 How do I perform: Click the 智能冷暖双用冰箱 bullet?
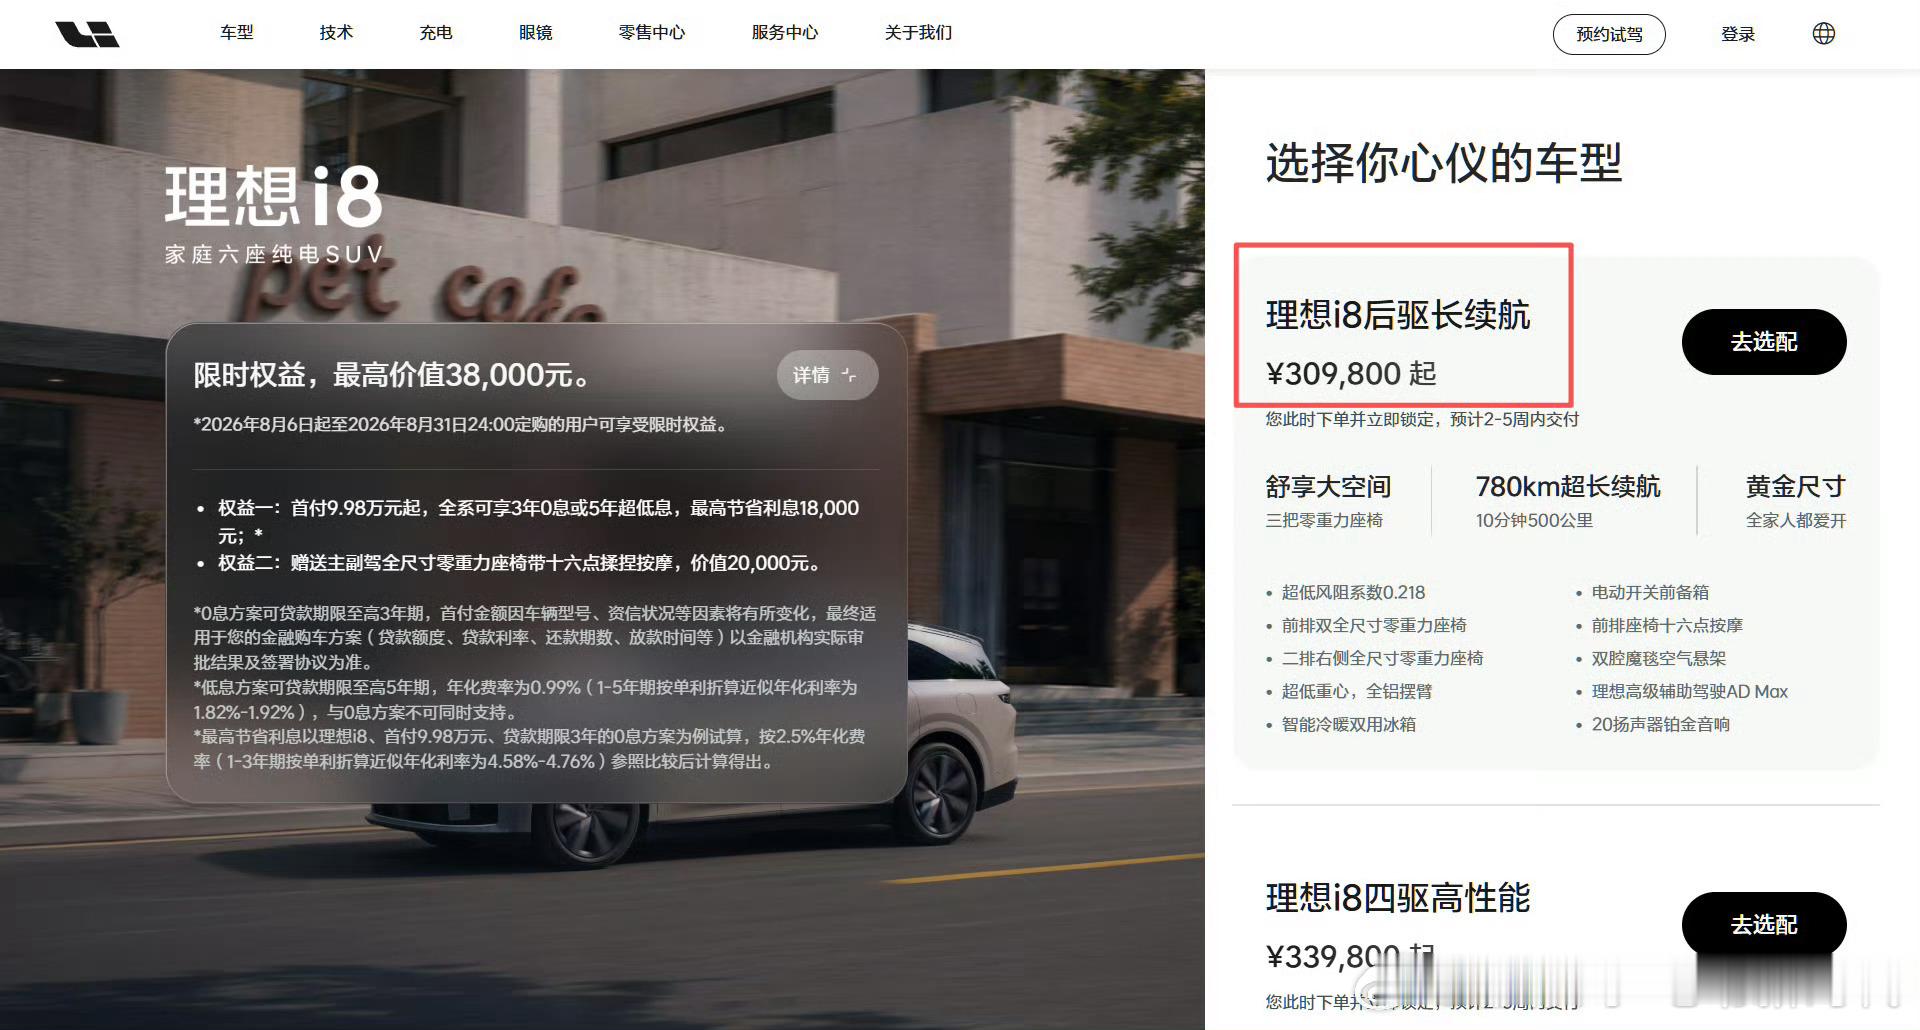1349,724
